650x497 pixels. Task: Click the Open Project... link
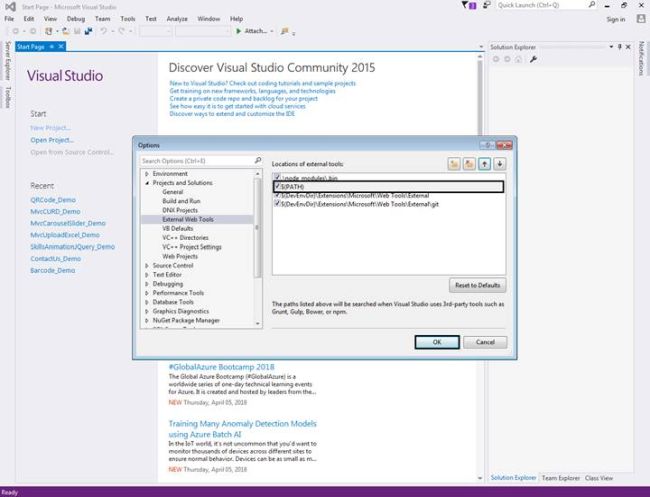click(x=52, y=140)
